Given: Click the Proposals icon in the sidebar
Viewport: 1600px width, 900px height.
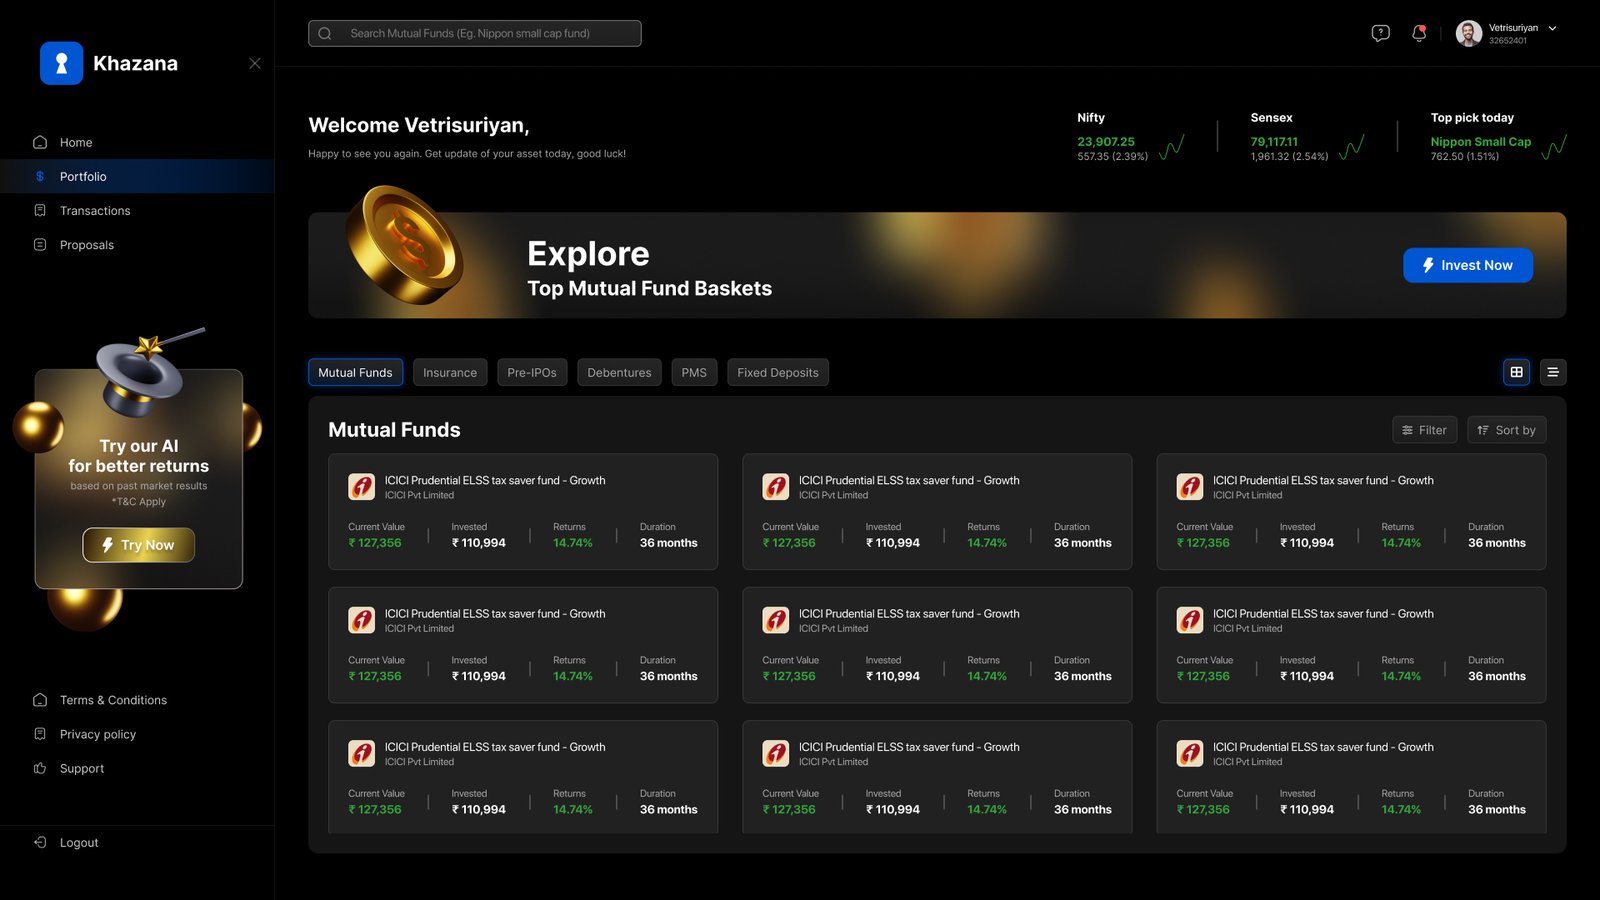Looking at the screenshot, I should pos(40,244).
